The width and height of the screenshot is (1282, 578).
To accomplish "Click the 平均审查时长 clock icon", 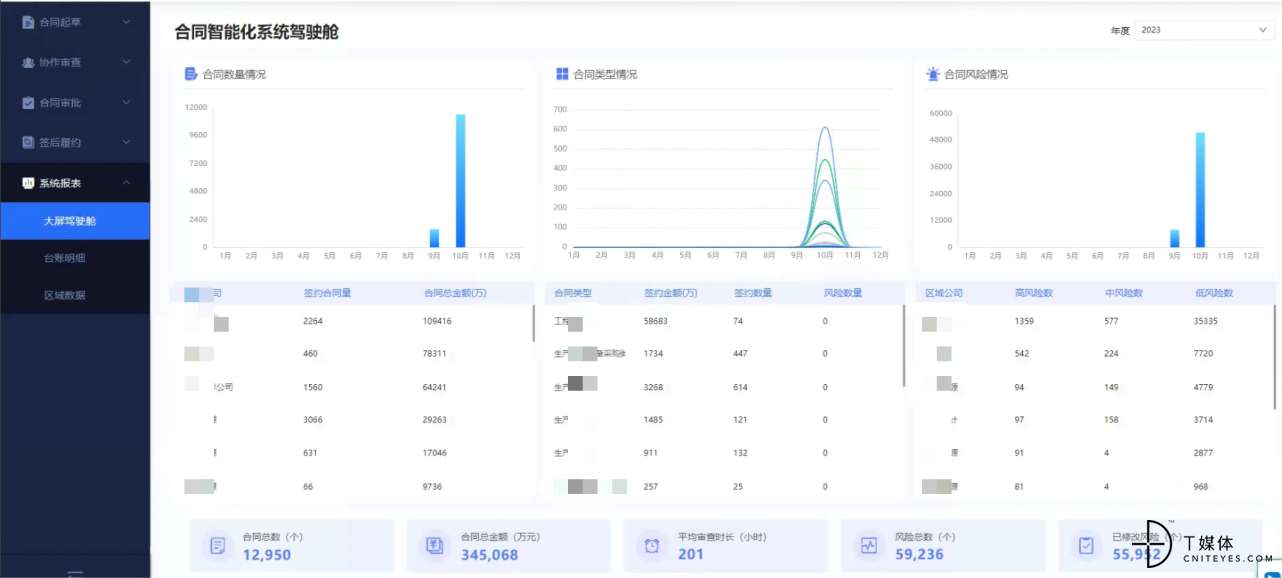I will pos(652,546).
